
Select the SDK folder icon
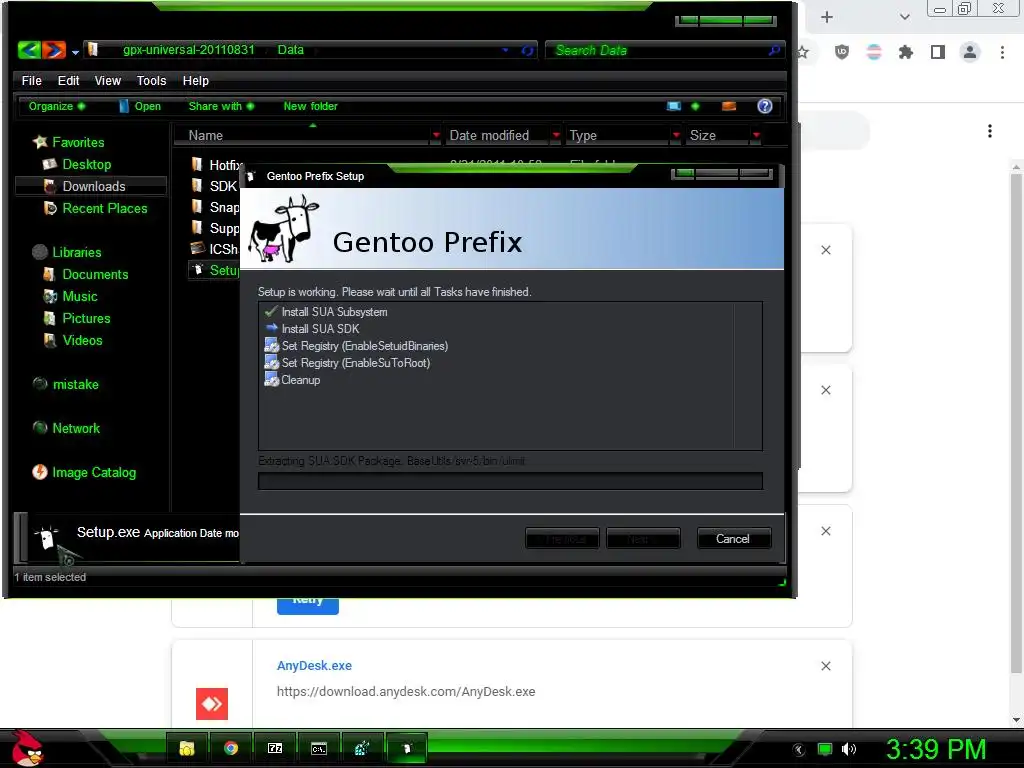(197, 185)
